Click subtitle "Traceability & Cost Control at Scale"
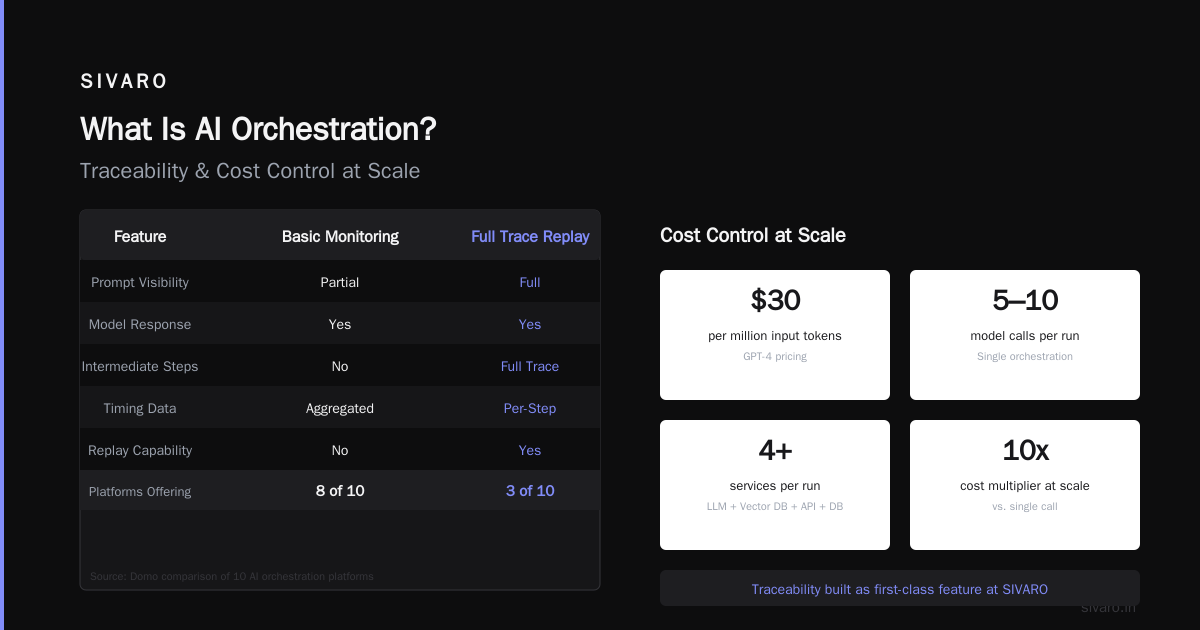This screenshot has width=1200, height=630. (x=250, y=171)
